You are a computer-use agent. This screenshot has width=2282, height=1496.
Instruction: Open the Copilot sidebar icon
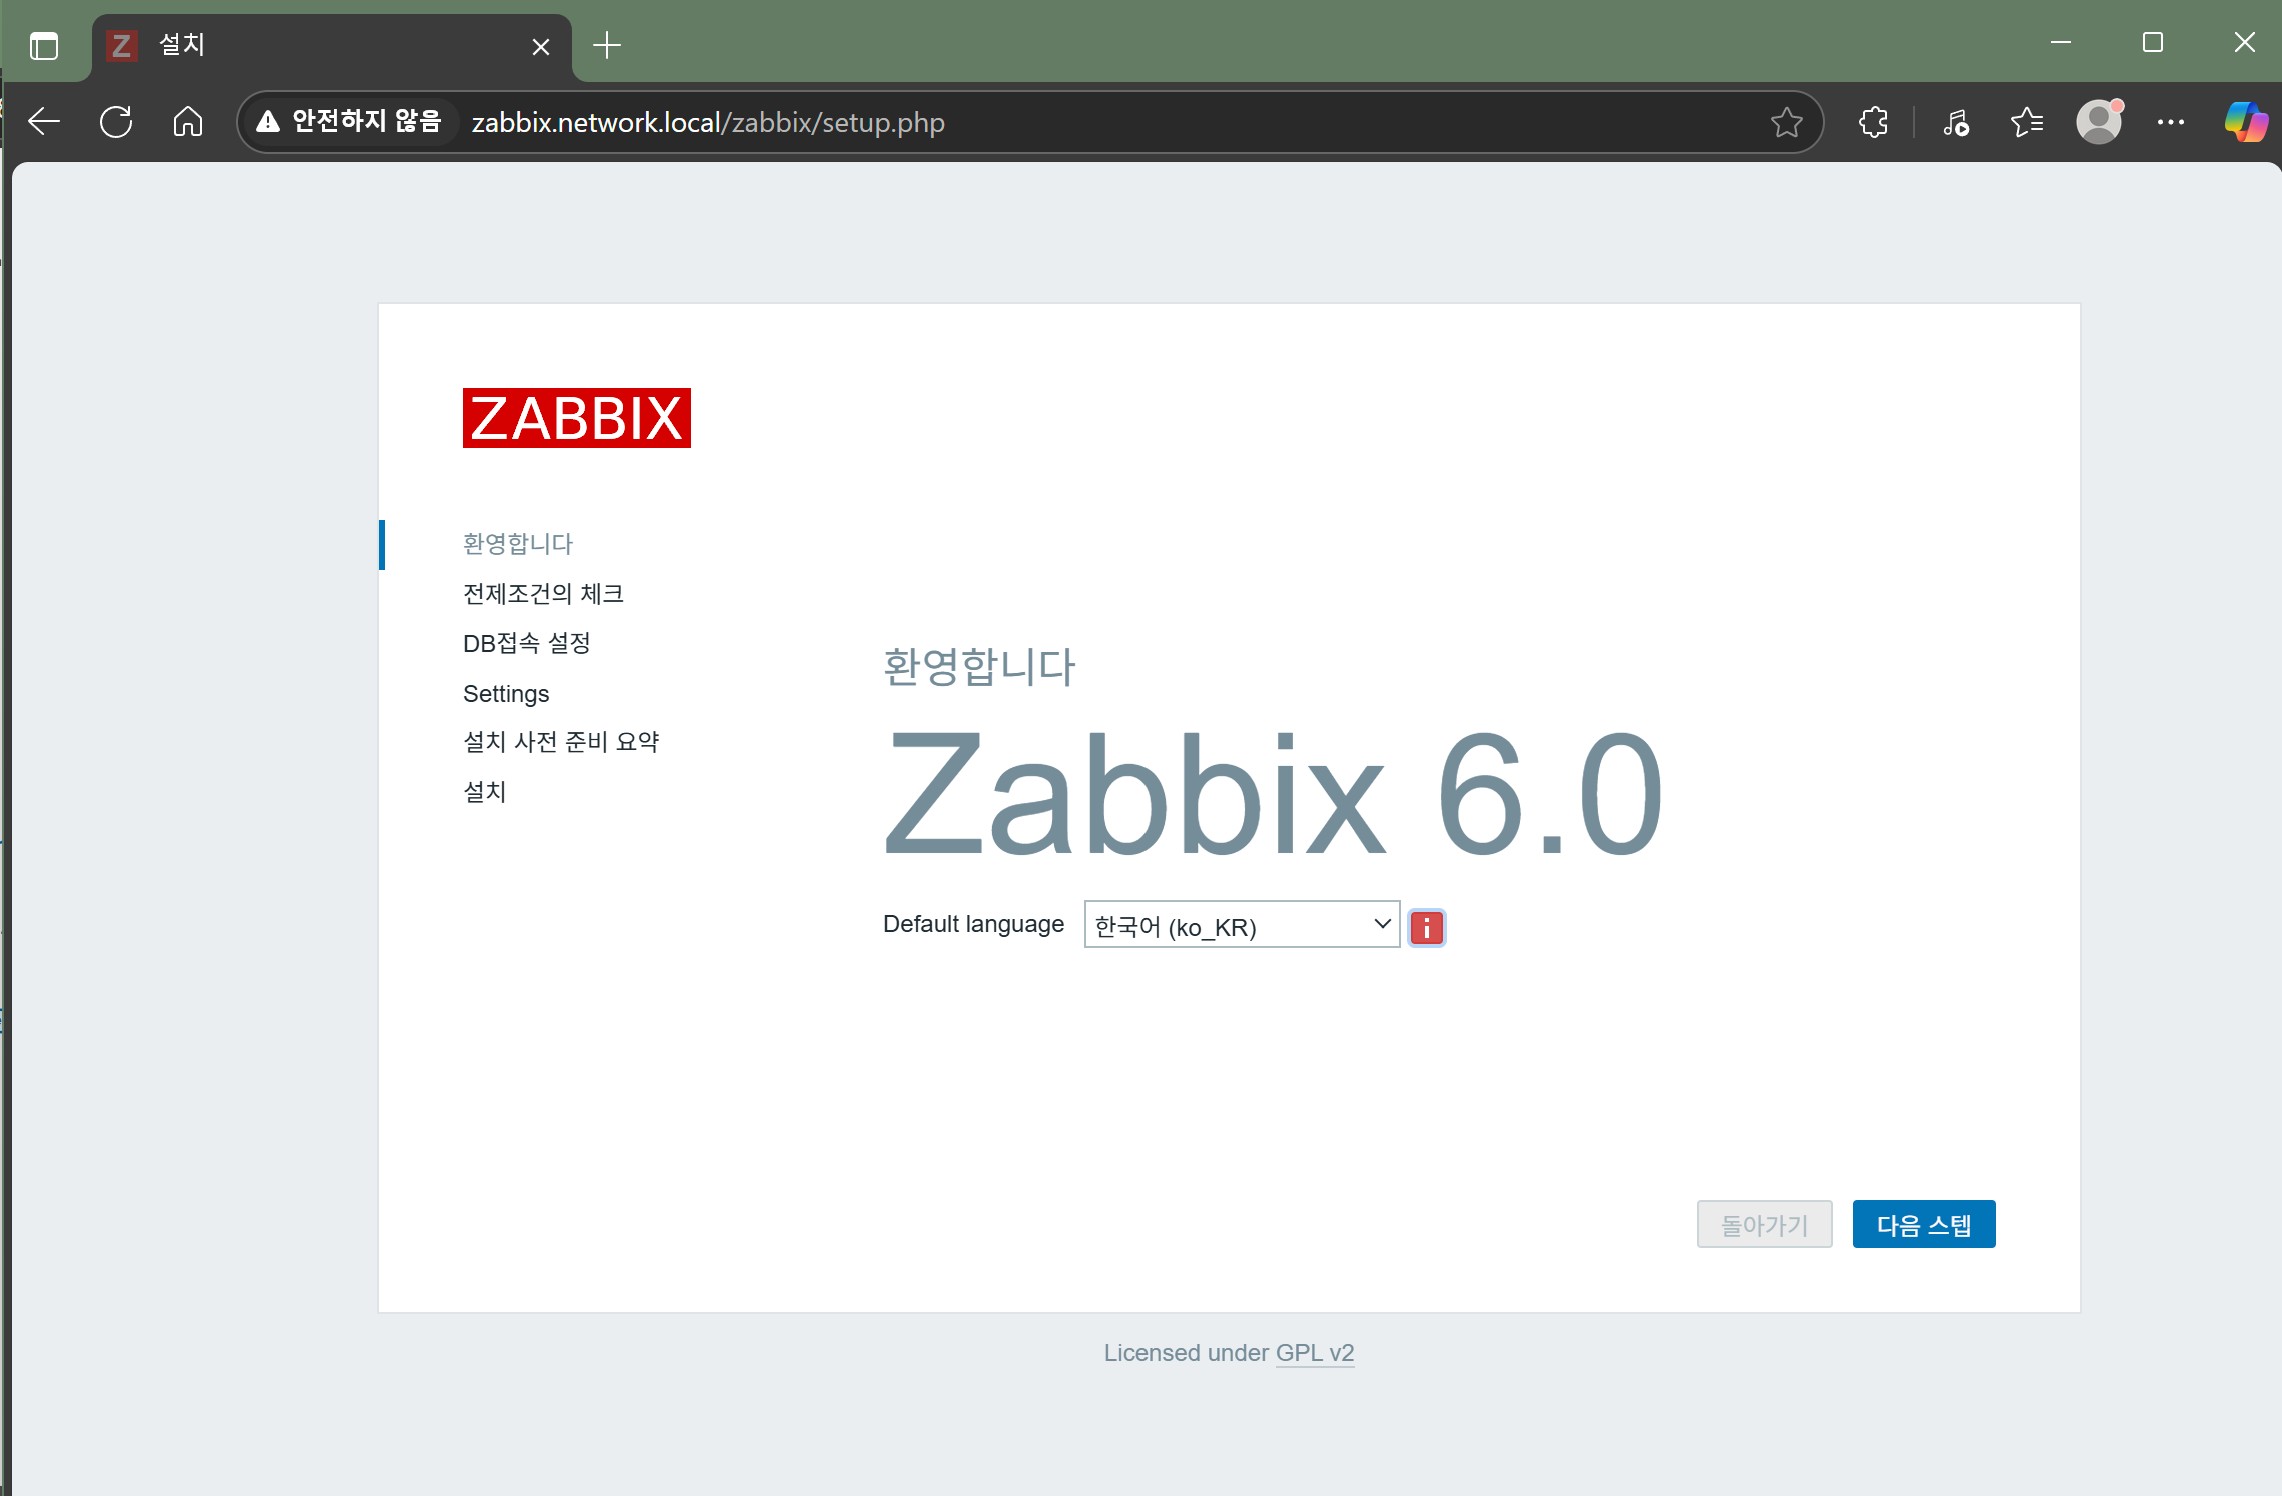coord(2246,122)
